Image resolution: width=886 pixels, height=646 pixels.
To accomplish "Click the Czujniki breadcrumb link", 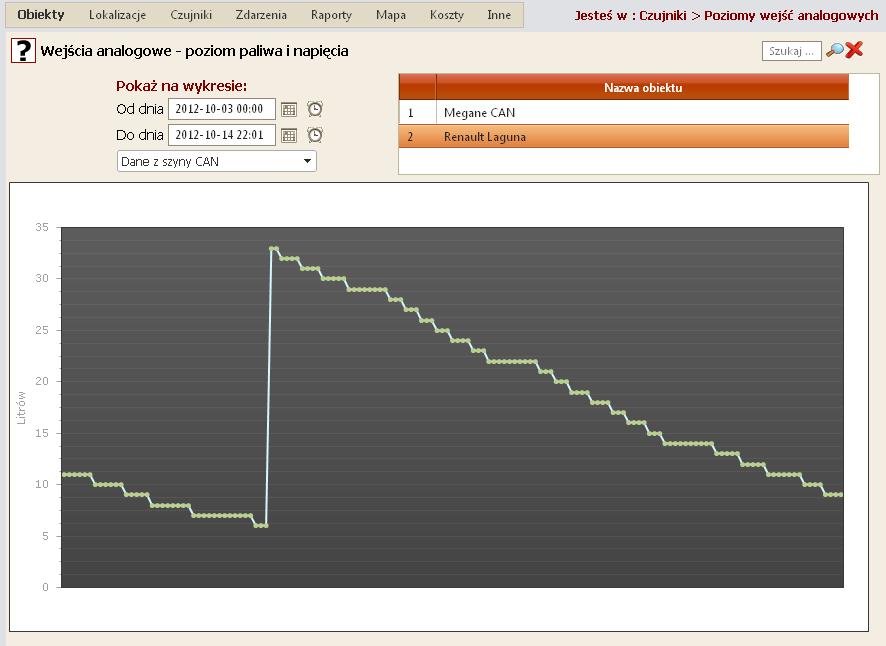I will coord(663,16).
